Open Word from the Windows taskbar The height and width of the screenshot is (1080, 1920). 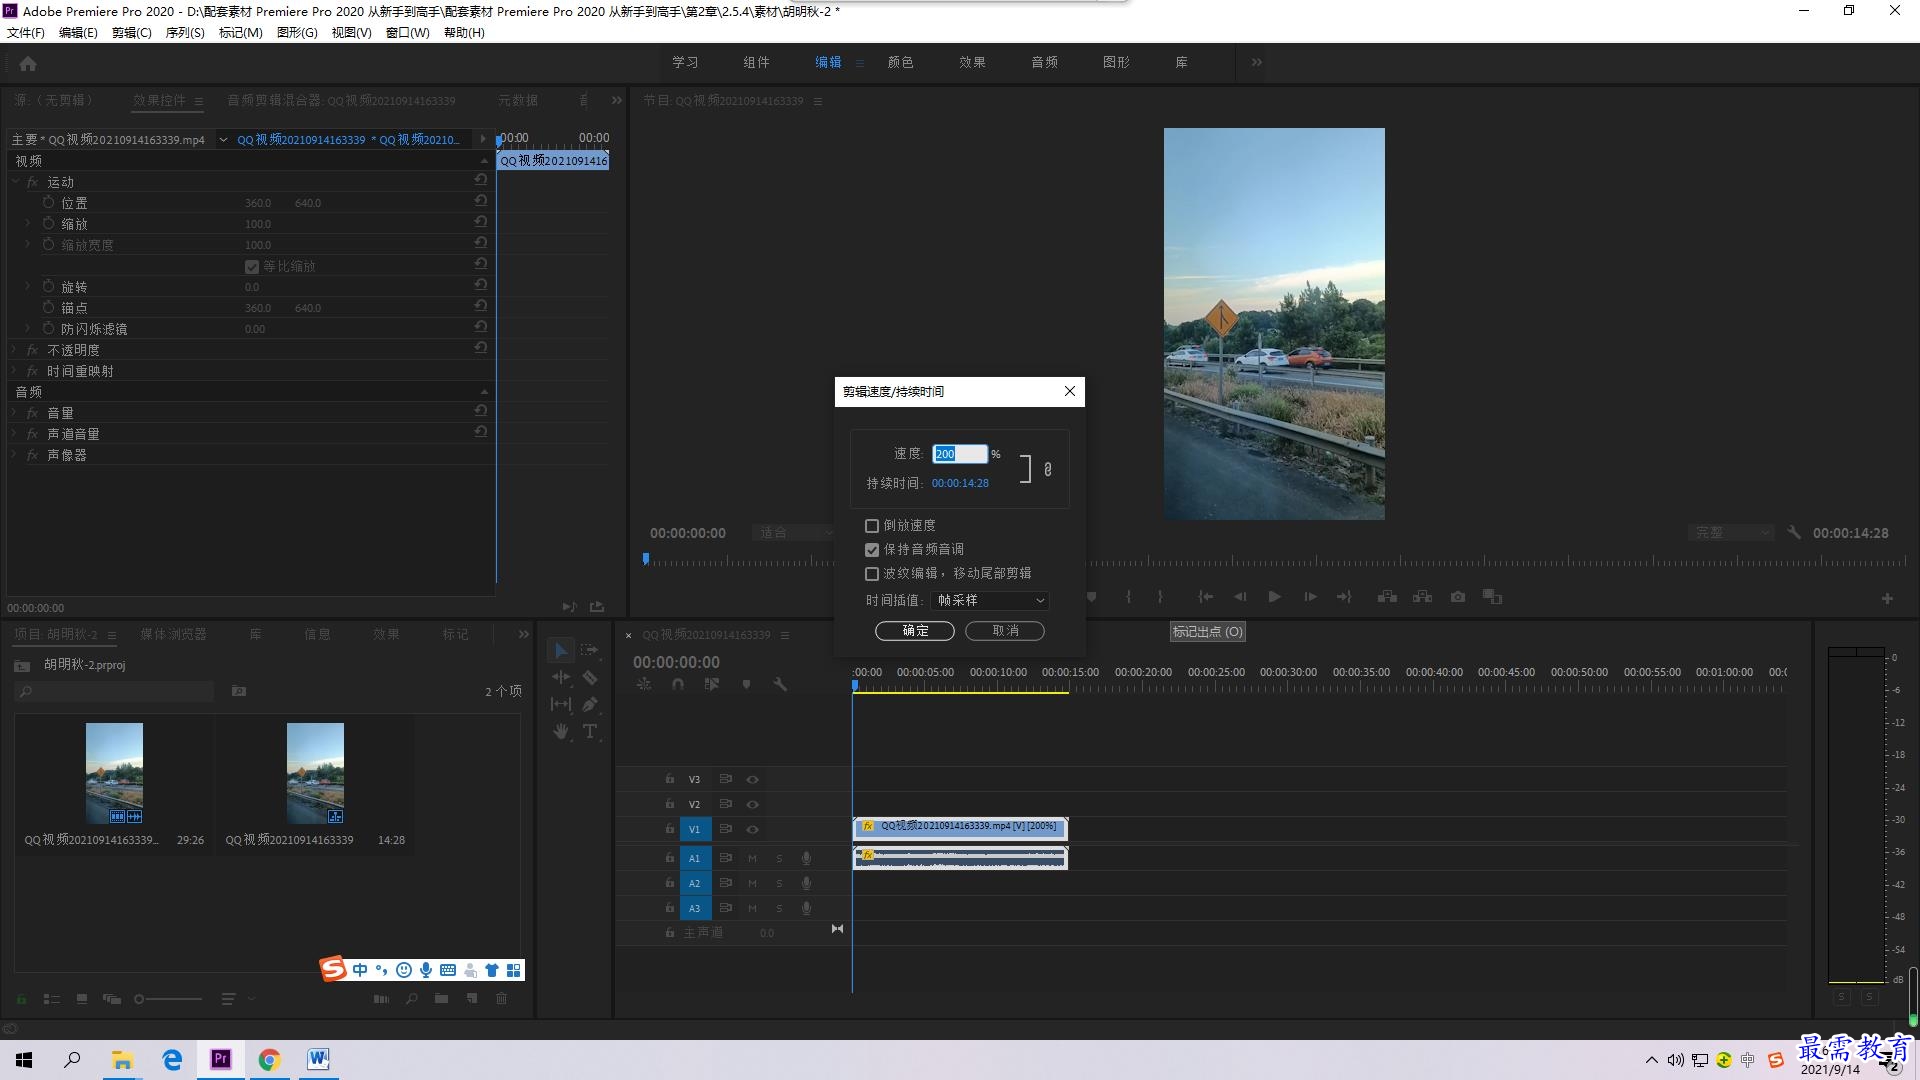pos(318,1059)
